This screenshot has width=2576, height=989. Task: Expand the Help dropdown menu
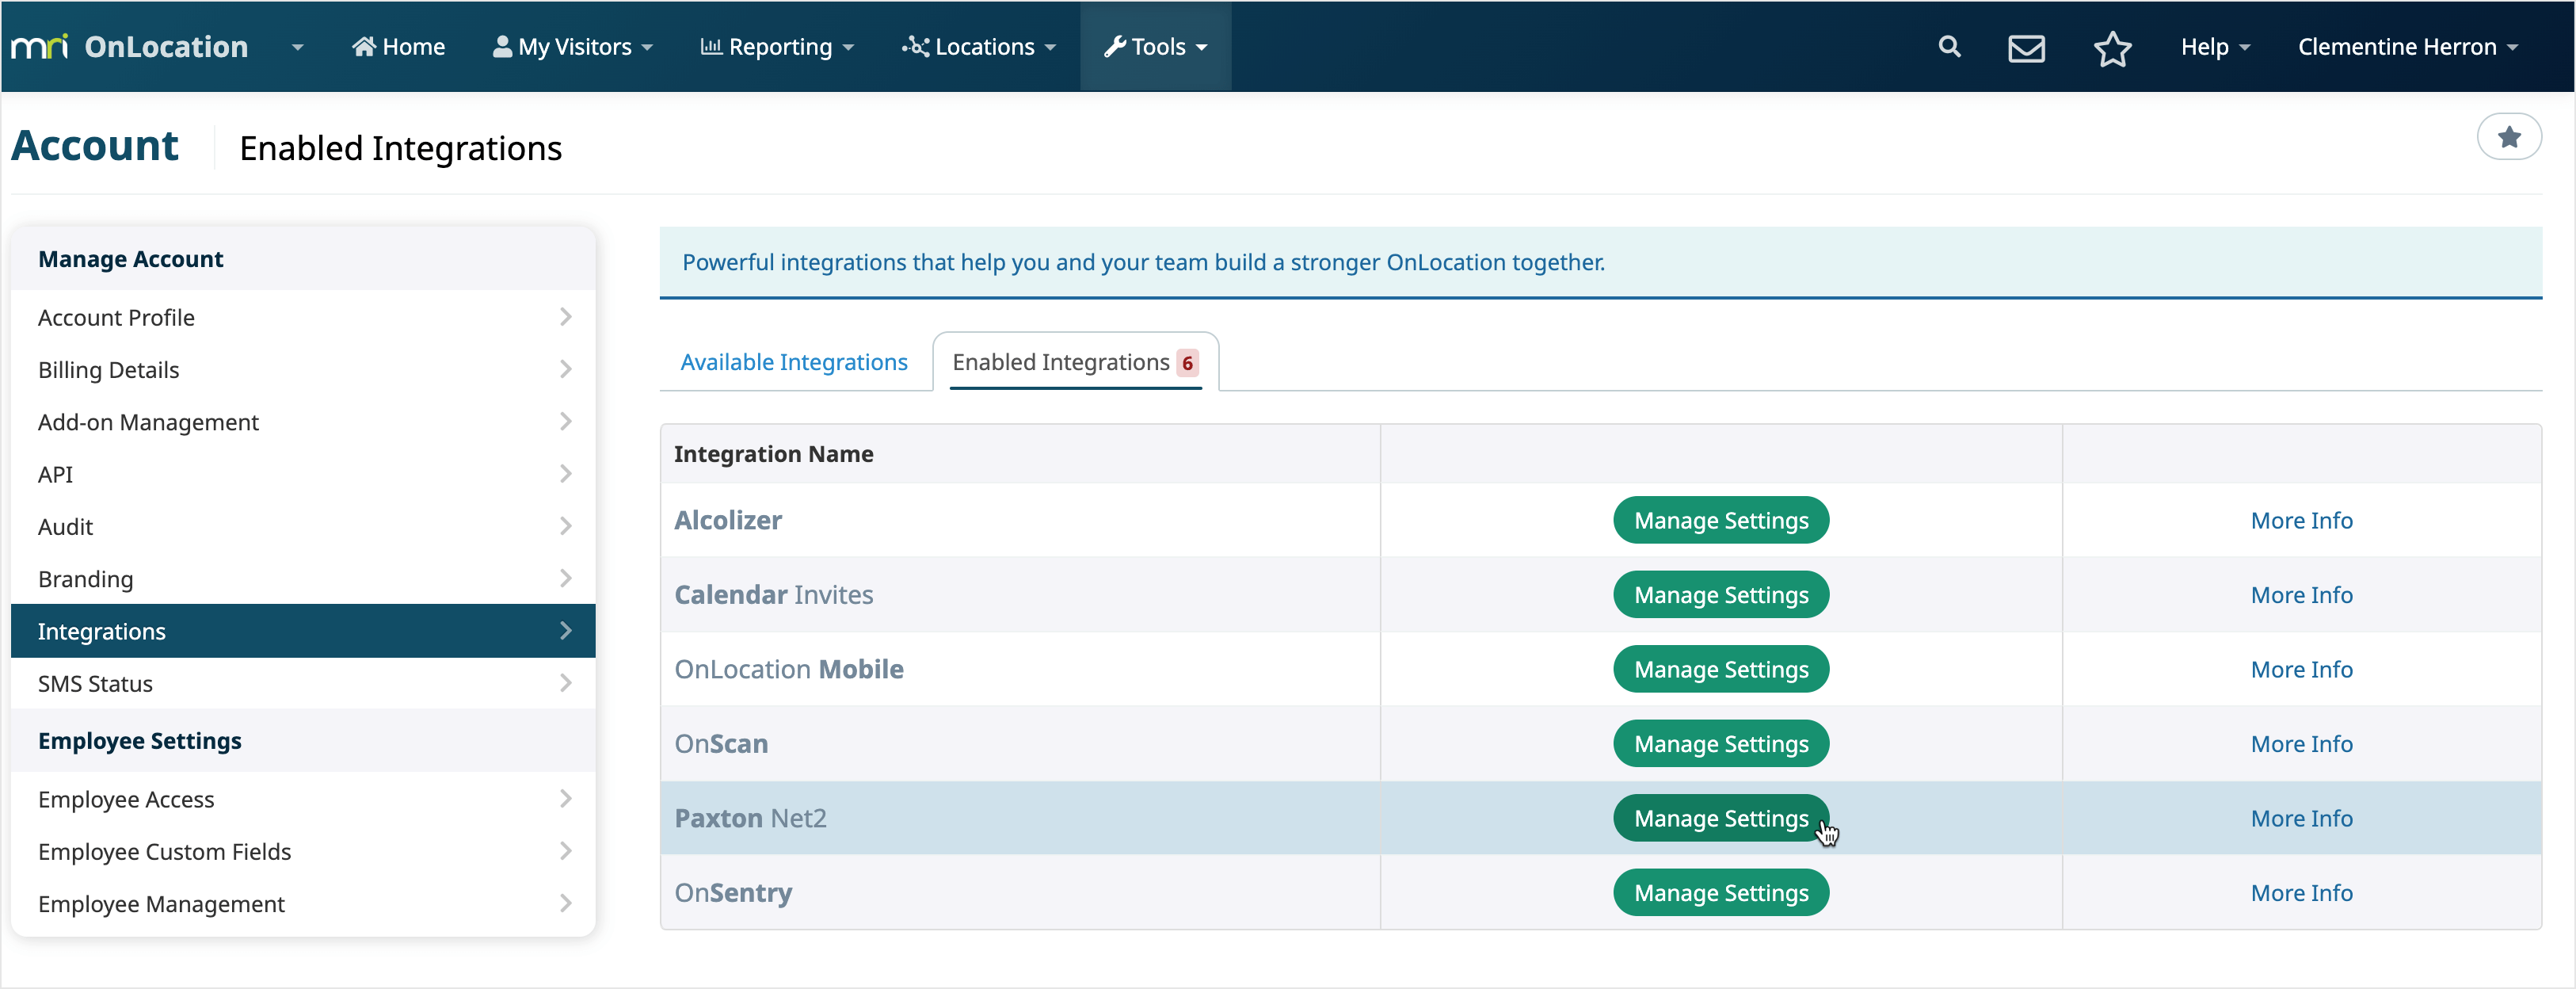2215,46
